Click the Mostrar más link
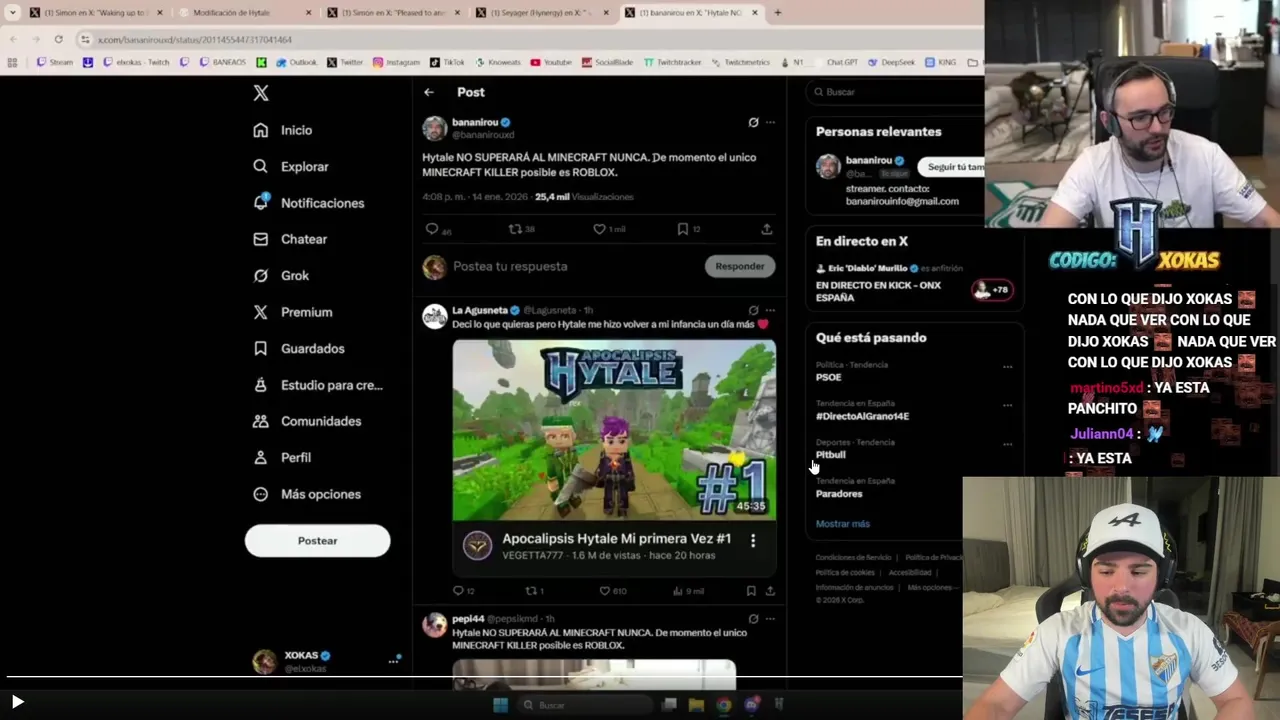The image size is (1280, 720). [842, 524]
